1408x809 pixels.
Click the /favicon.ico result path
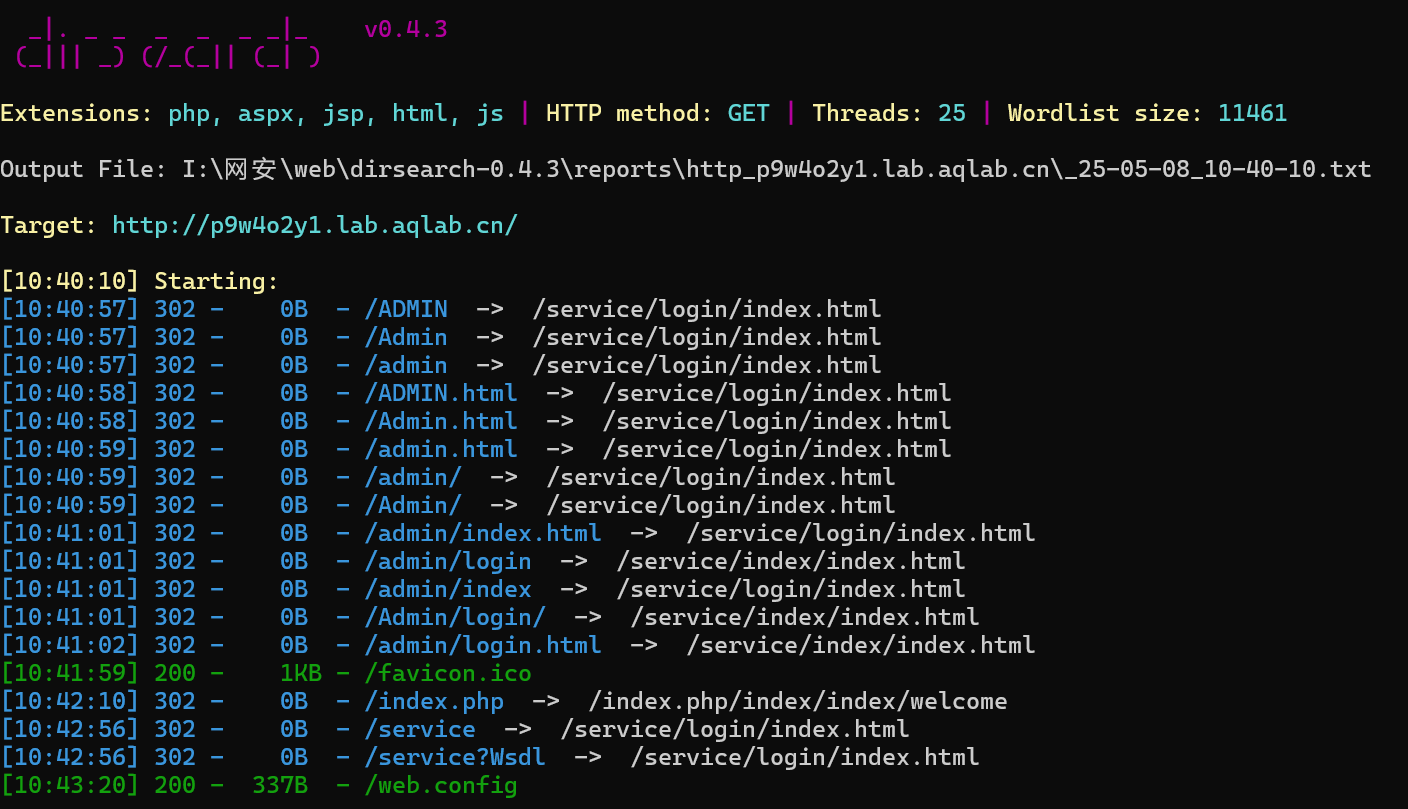(x=448, y=673)
